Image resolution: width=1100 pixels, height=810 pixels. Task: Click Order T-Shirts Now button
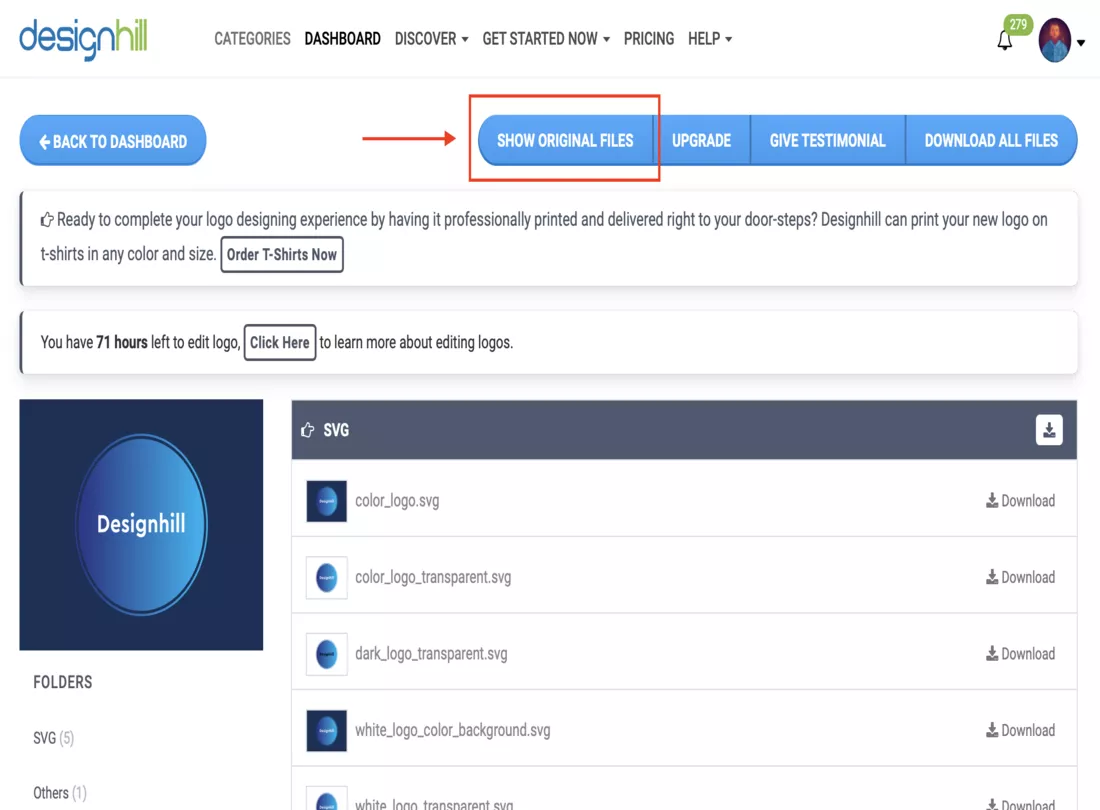pyautogui.click(x=282, y=254)
